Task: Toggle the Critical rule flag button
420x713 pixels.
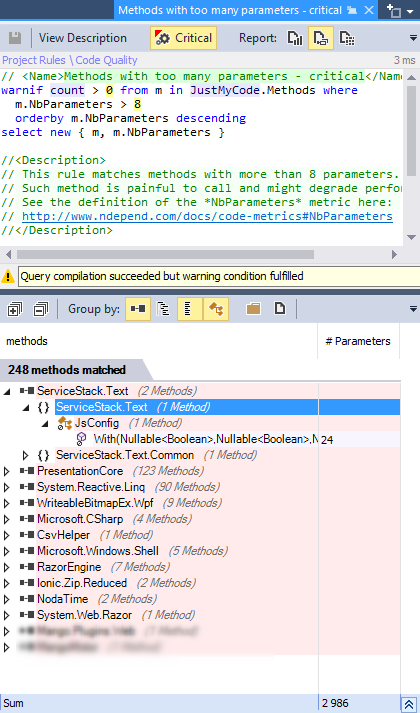Action: coord(184,38)
